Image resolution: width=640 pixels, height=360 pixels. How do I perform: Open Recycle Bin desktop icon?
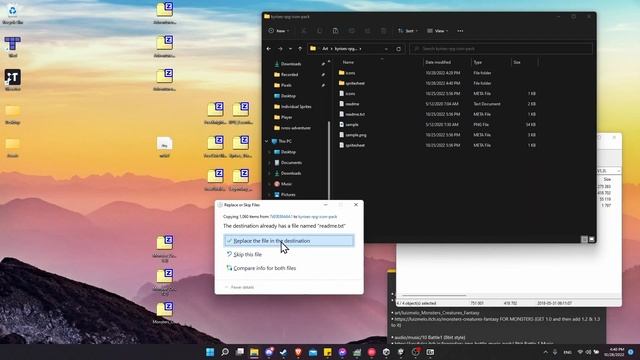(x=13, y=13)
